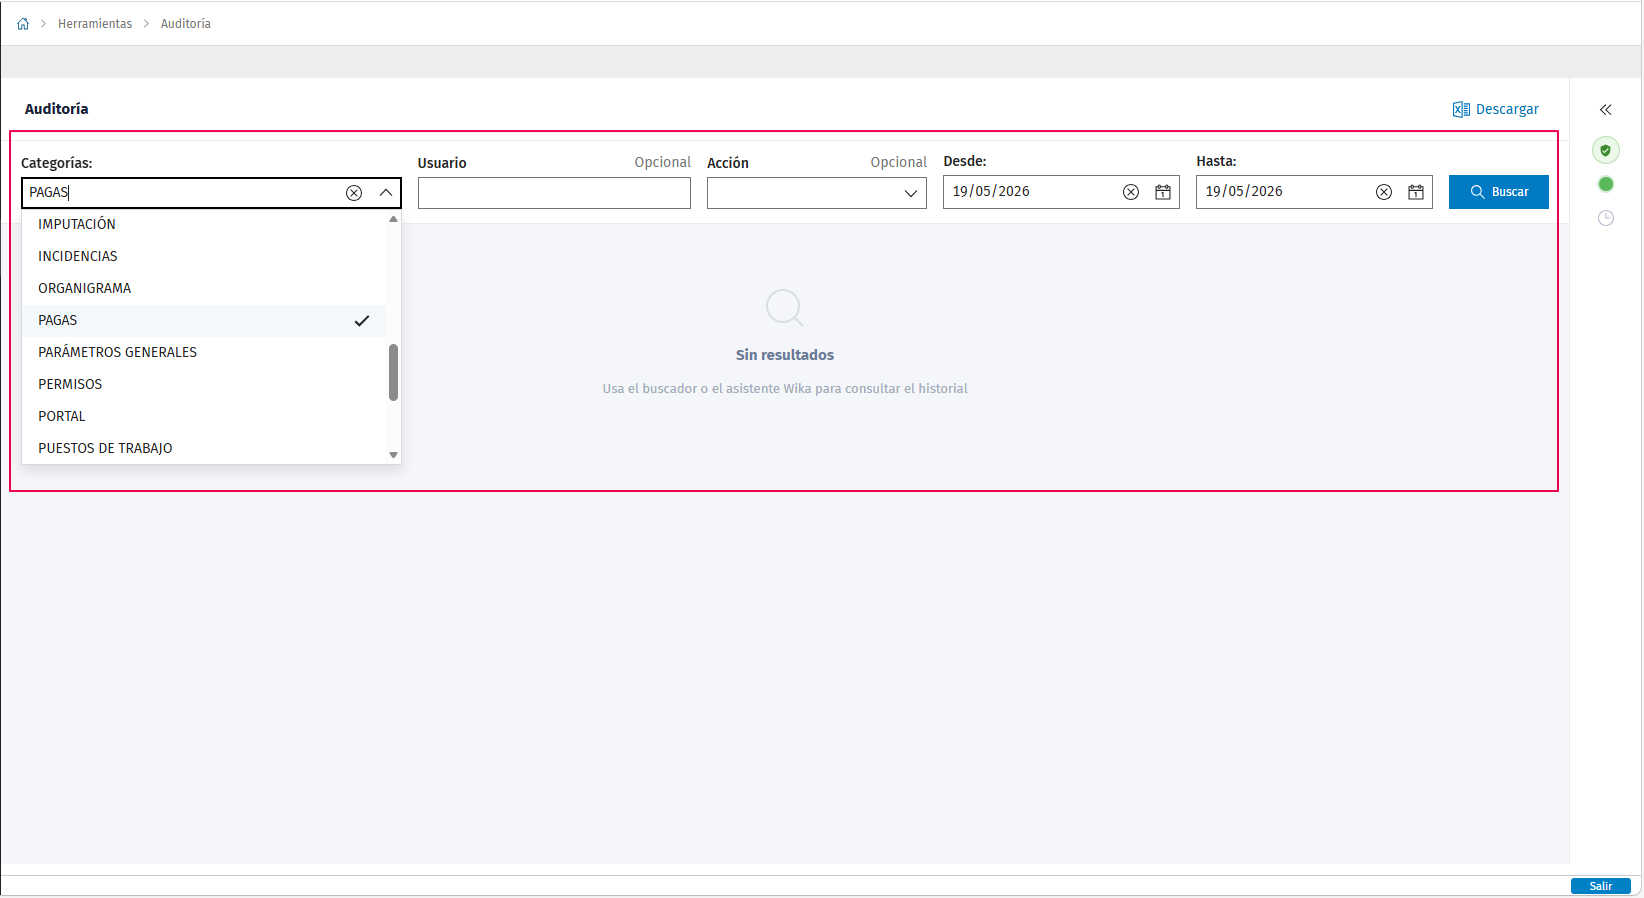The image size is (1644, 898).
Task: Open Auditoría breadcrumb link
Action: click(x=186, y=24)
